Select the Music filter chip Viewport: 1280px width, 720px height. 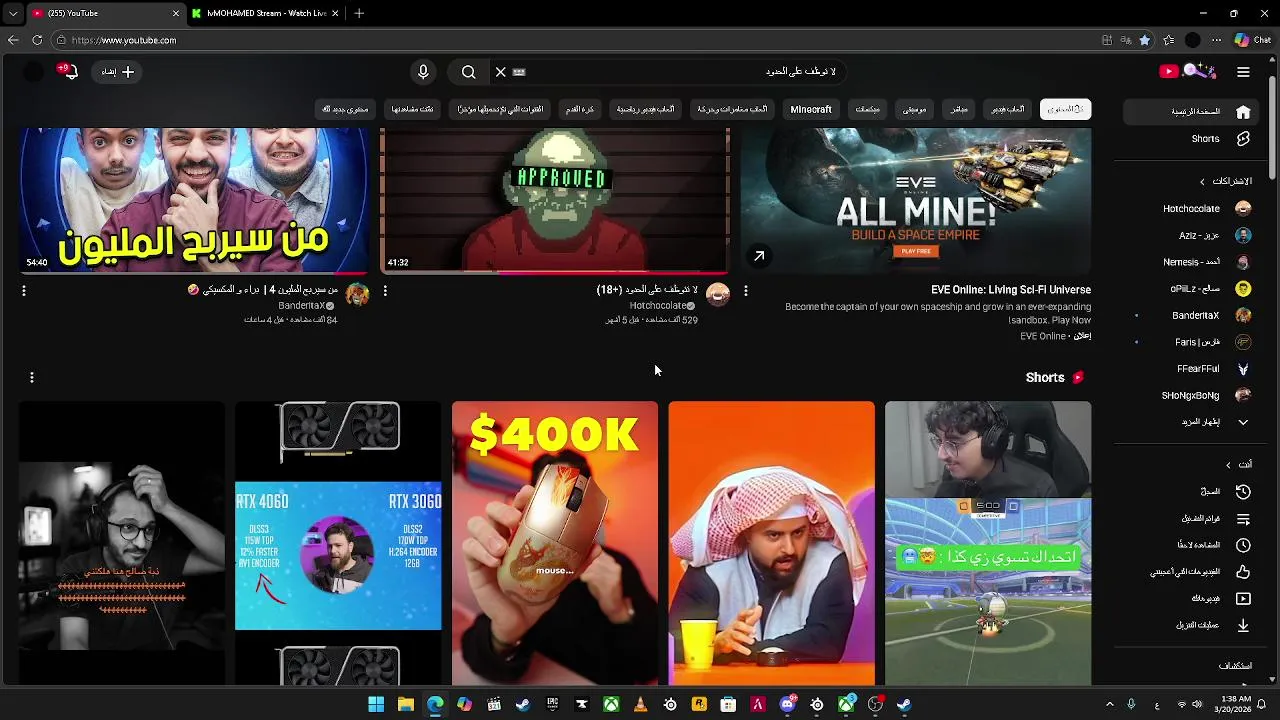point(915,109)
